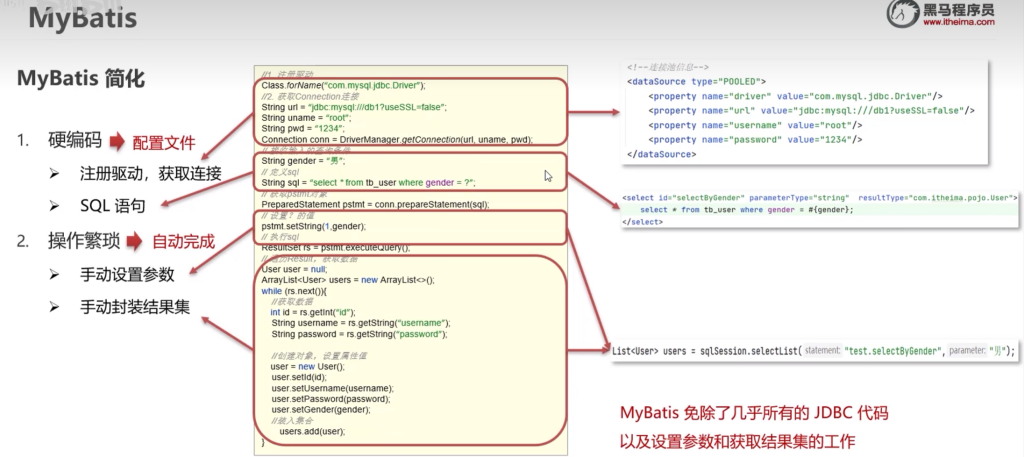The height and width of the screenshot is (457, 1024).
Task: Click the large MyBatis slide title
Action: [x=83, y=18]
